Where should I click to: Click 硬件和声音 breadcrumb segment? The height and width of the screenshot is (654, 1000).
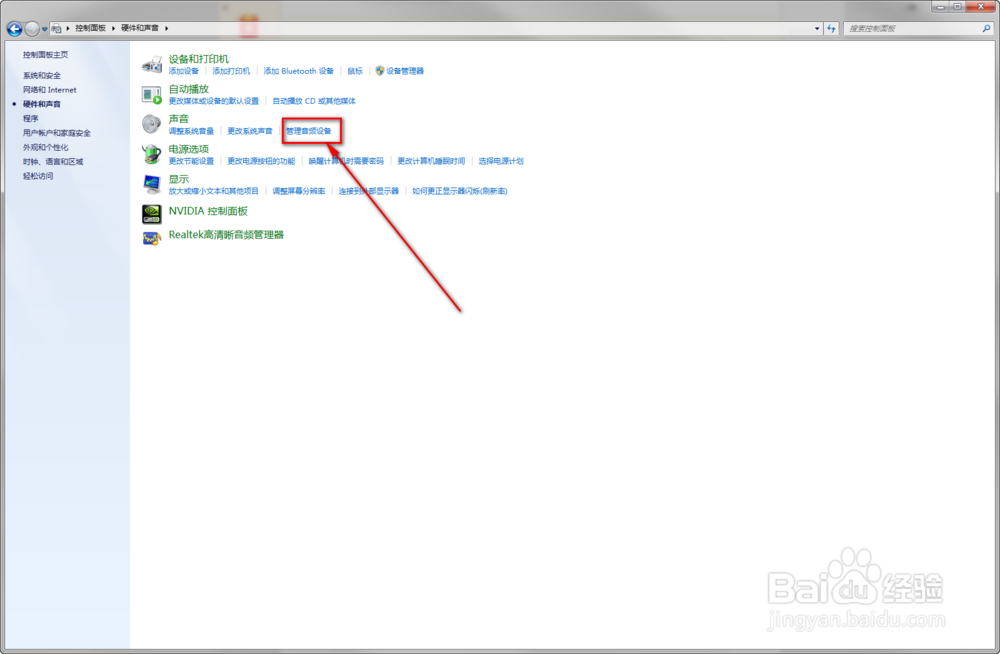140,28
